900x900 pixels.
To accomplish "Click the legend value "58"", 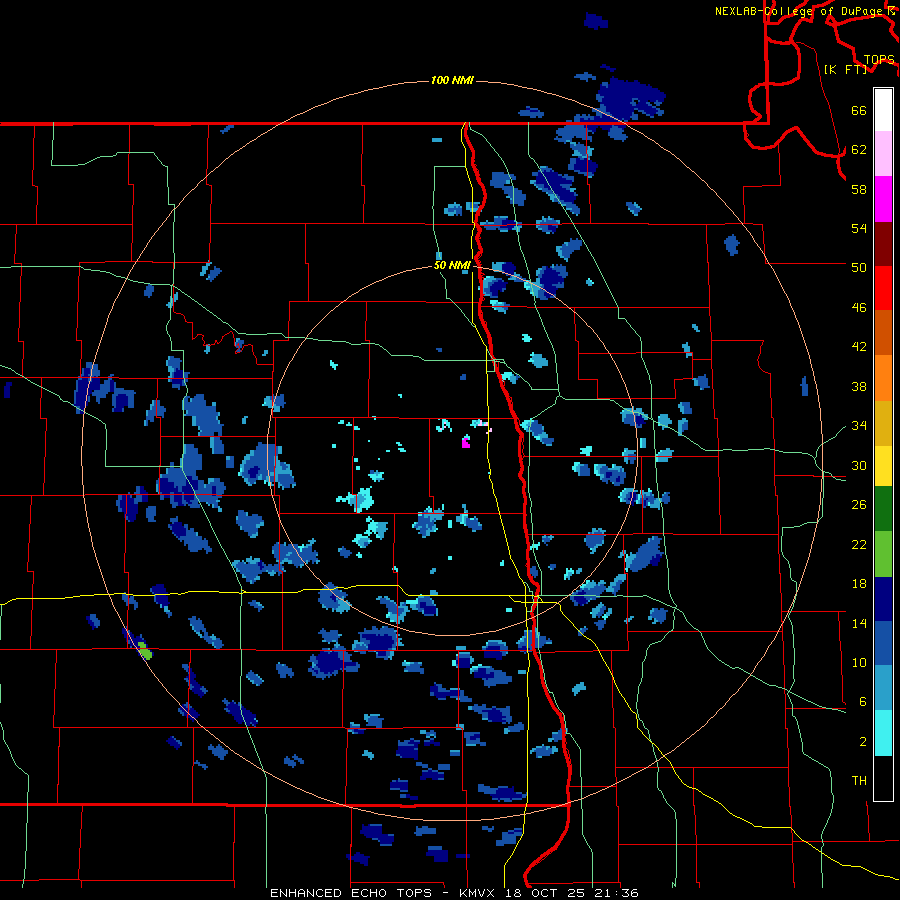I will pos(859,189).
